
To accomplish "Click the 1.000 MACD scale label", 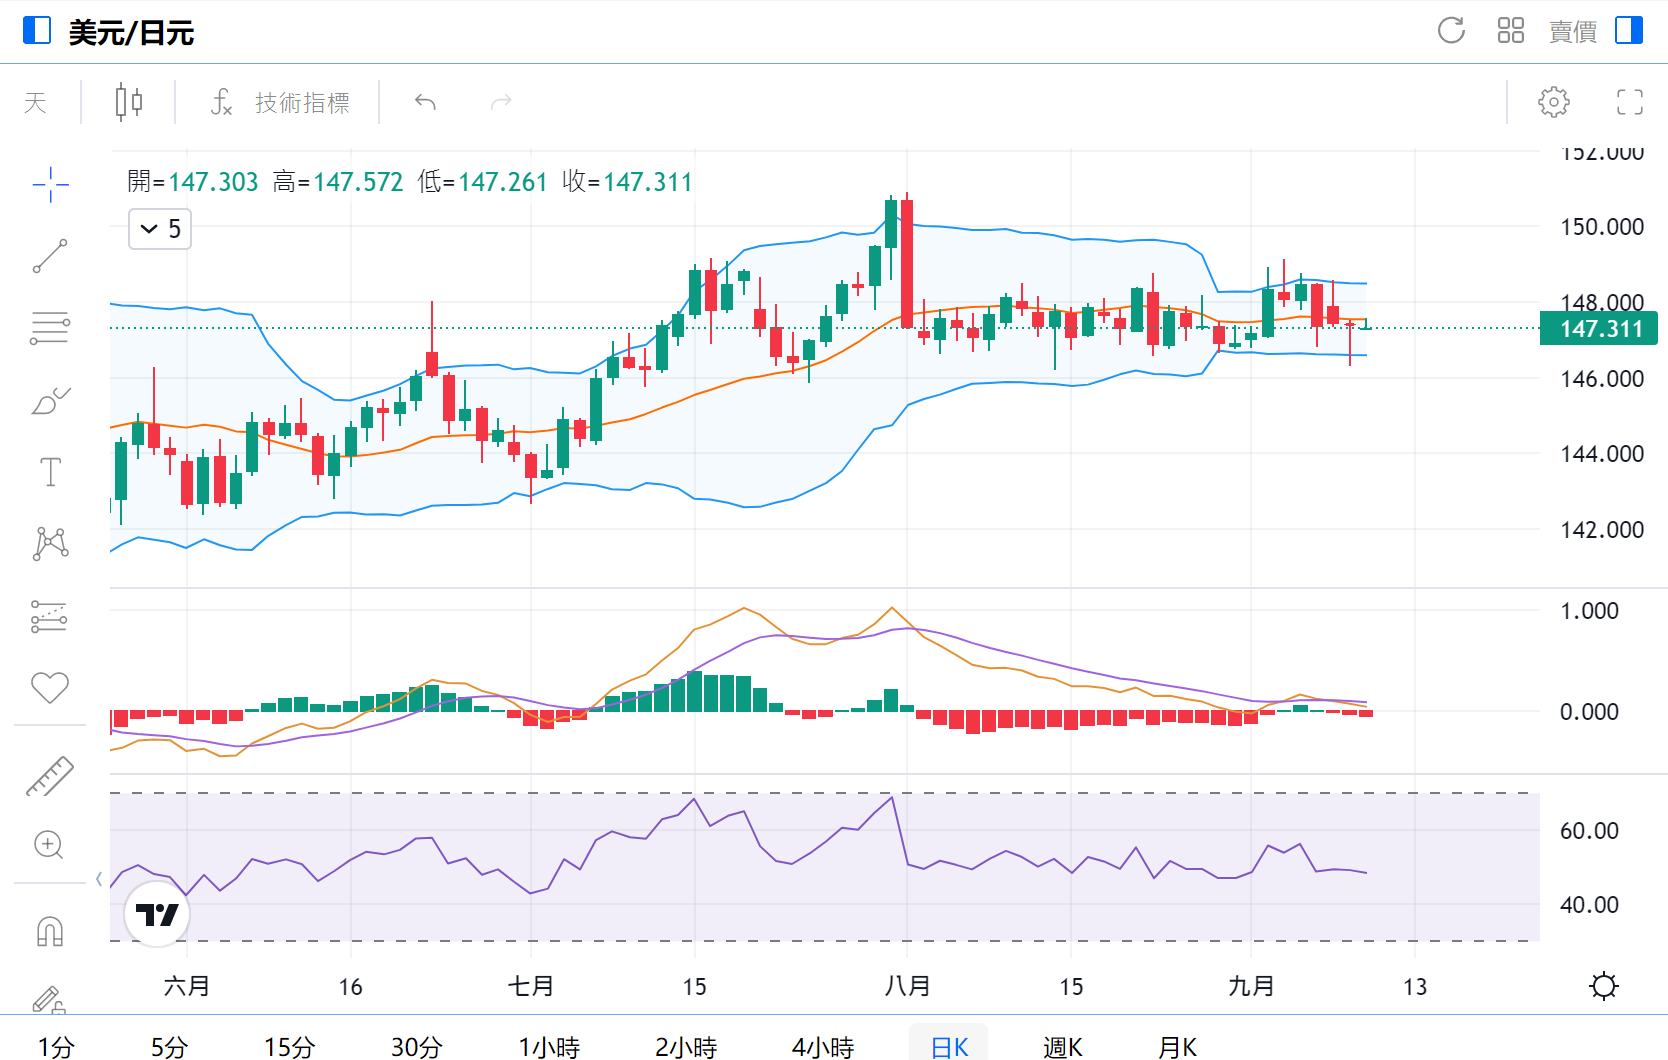I will tap(1589, 611).
